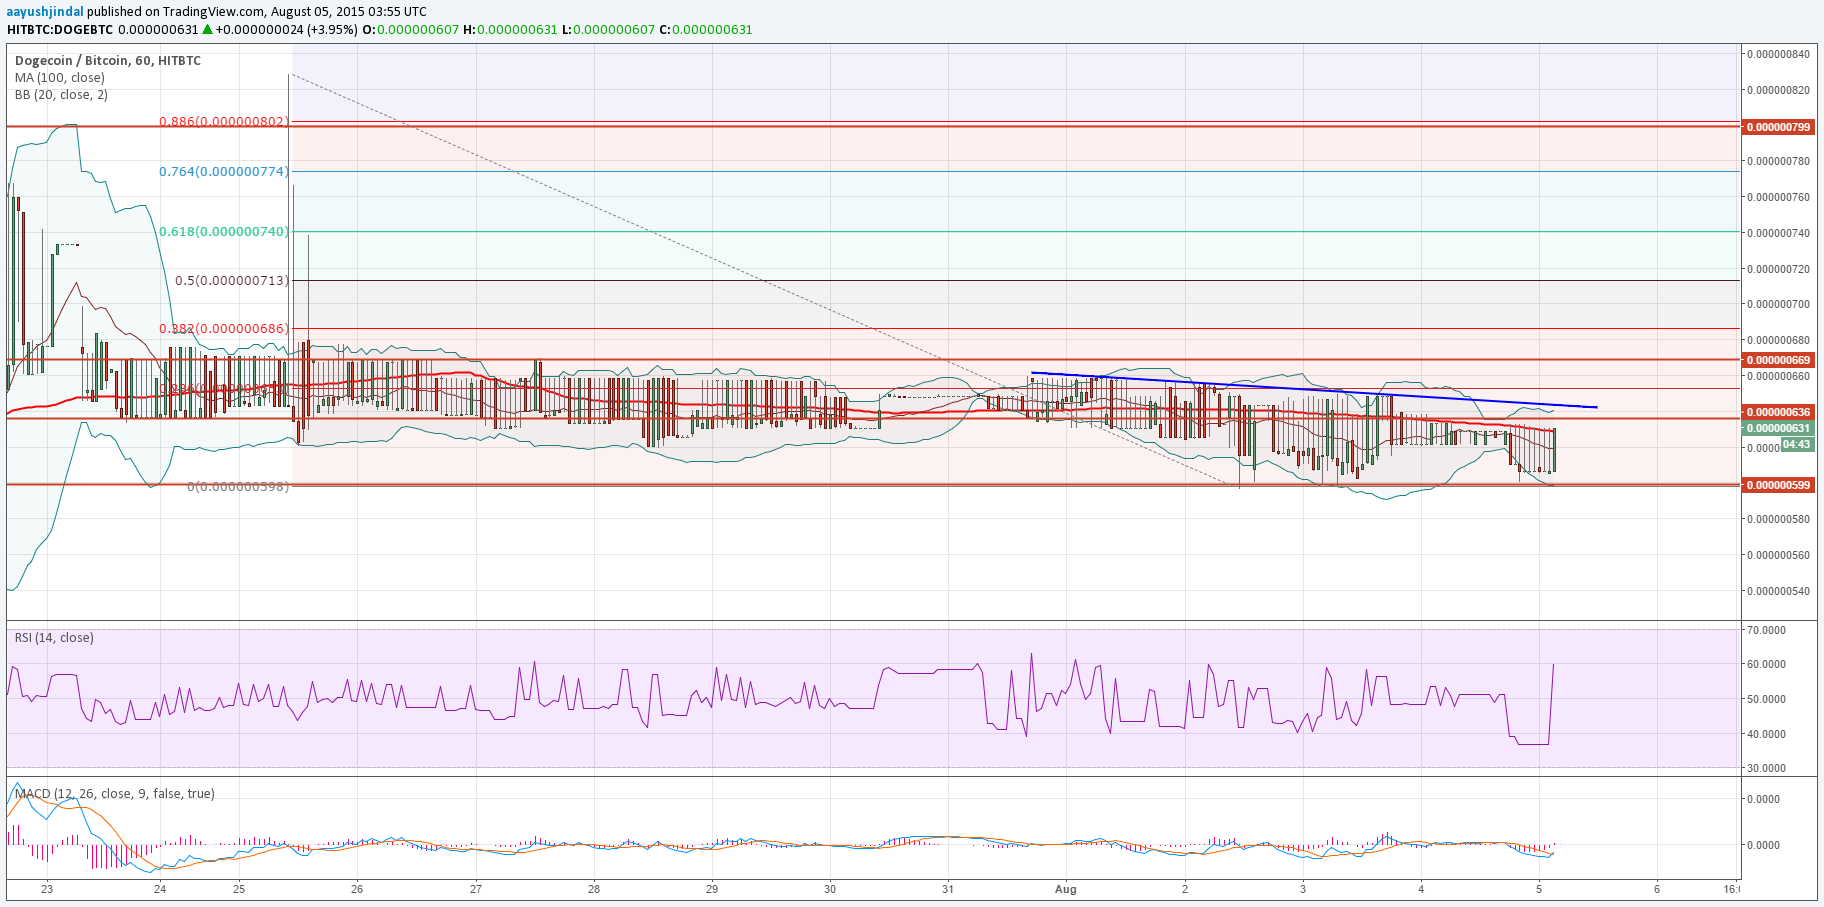Click the Aug label on the time axis
1824x907 pixels.
coord(1065,889)
